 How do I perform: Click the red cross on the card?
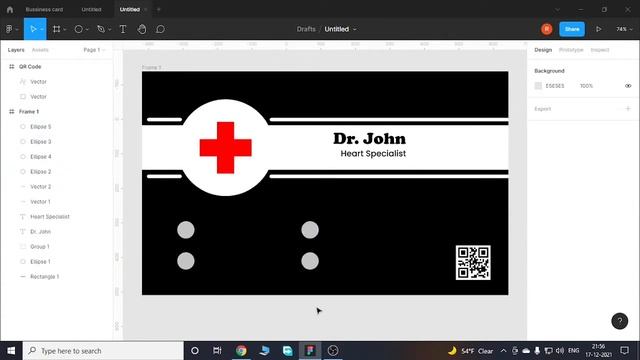tap(225, 147)
